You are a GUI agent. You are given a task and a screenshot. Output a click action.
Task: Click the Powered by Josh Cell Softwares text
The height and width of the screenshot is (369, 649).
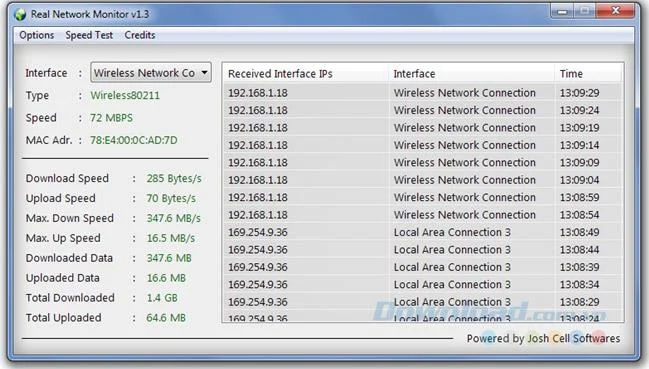543,338
